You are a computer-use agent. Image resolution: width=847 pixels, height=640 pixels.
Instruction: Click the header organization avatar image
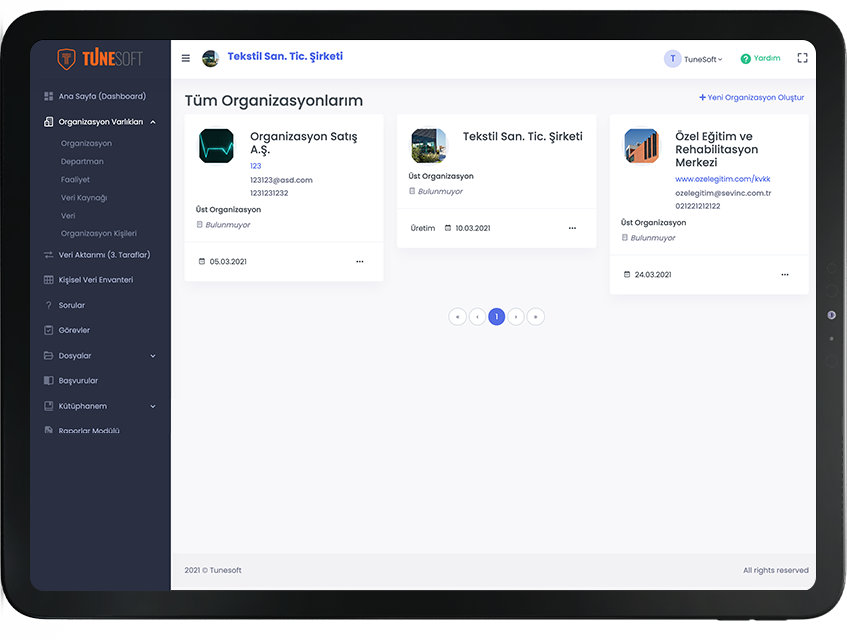(210, 58)
